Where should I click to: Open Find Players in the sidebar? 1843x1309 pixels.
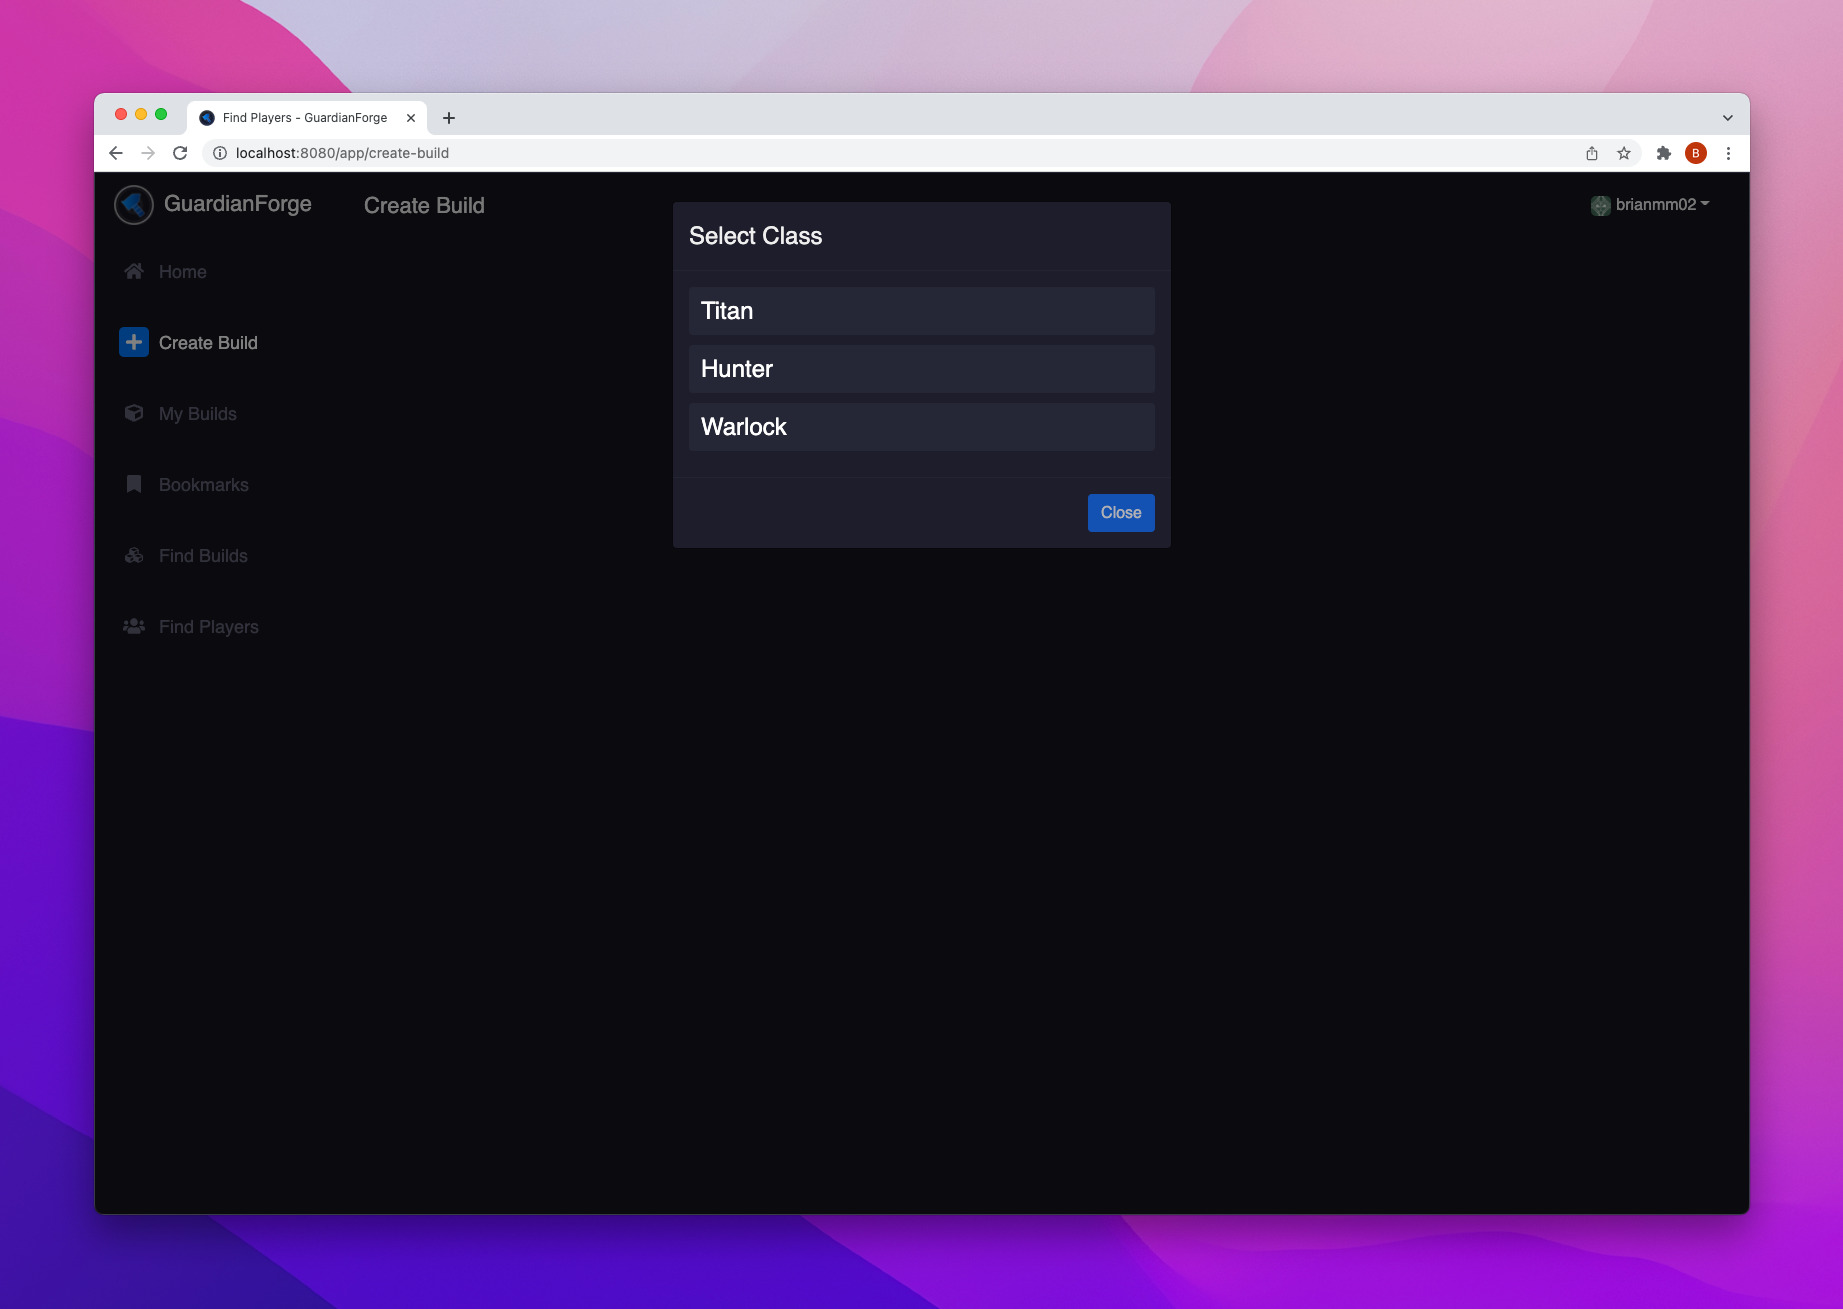click(209, 627)
